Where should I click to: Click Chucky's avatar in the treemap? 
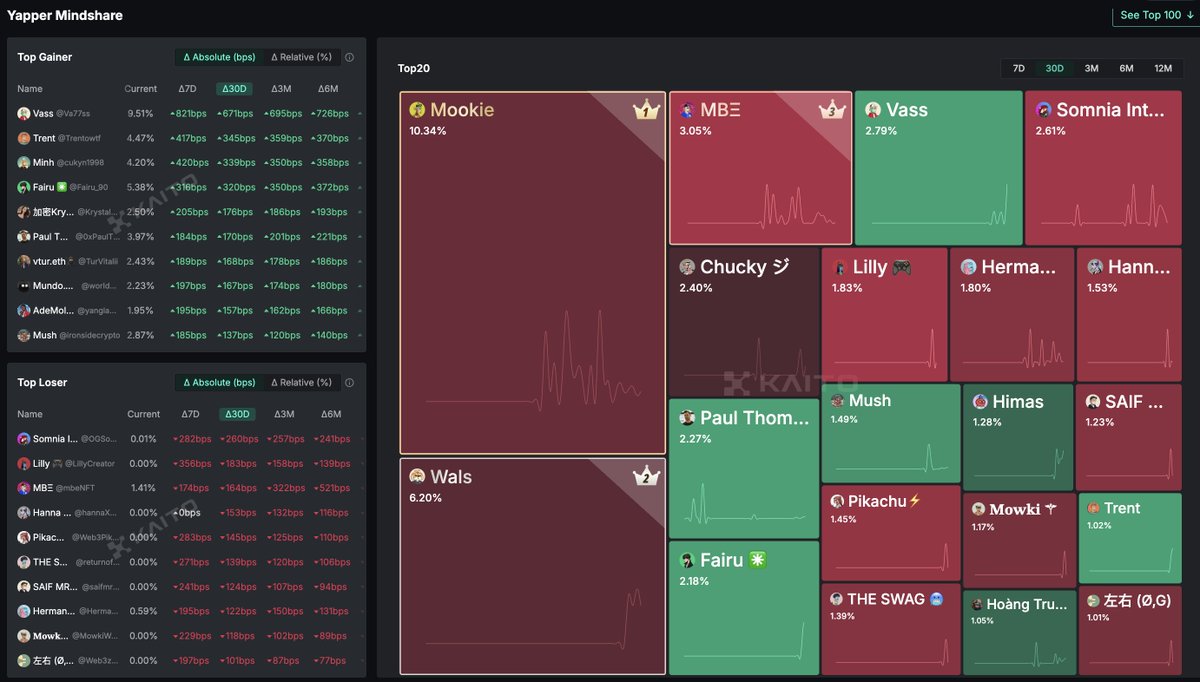coord(687,267)
